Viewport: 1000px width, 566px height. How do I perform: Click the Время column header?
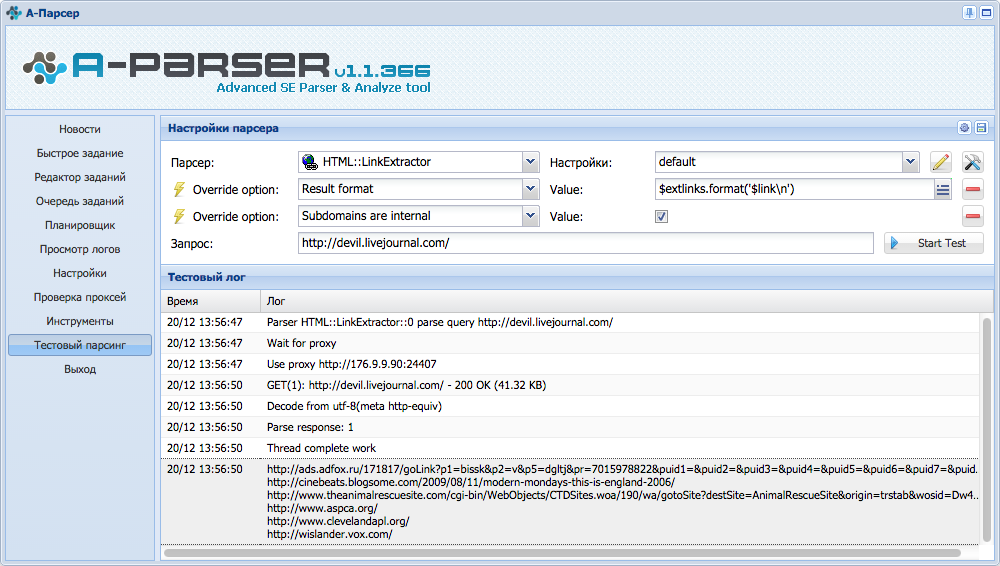210,301
